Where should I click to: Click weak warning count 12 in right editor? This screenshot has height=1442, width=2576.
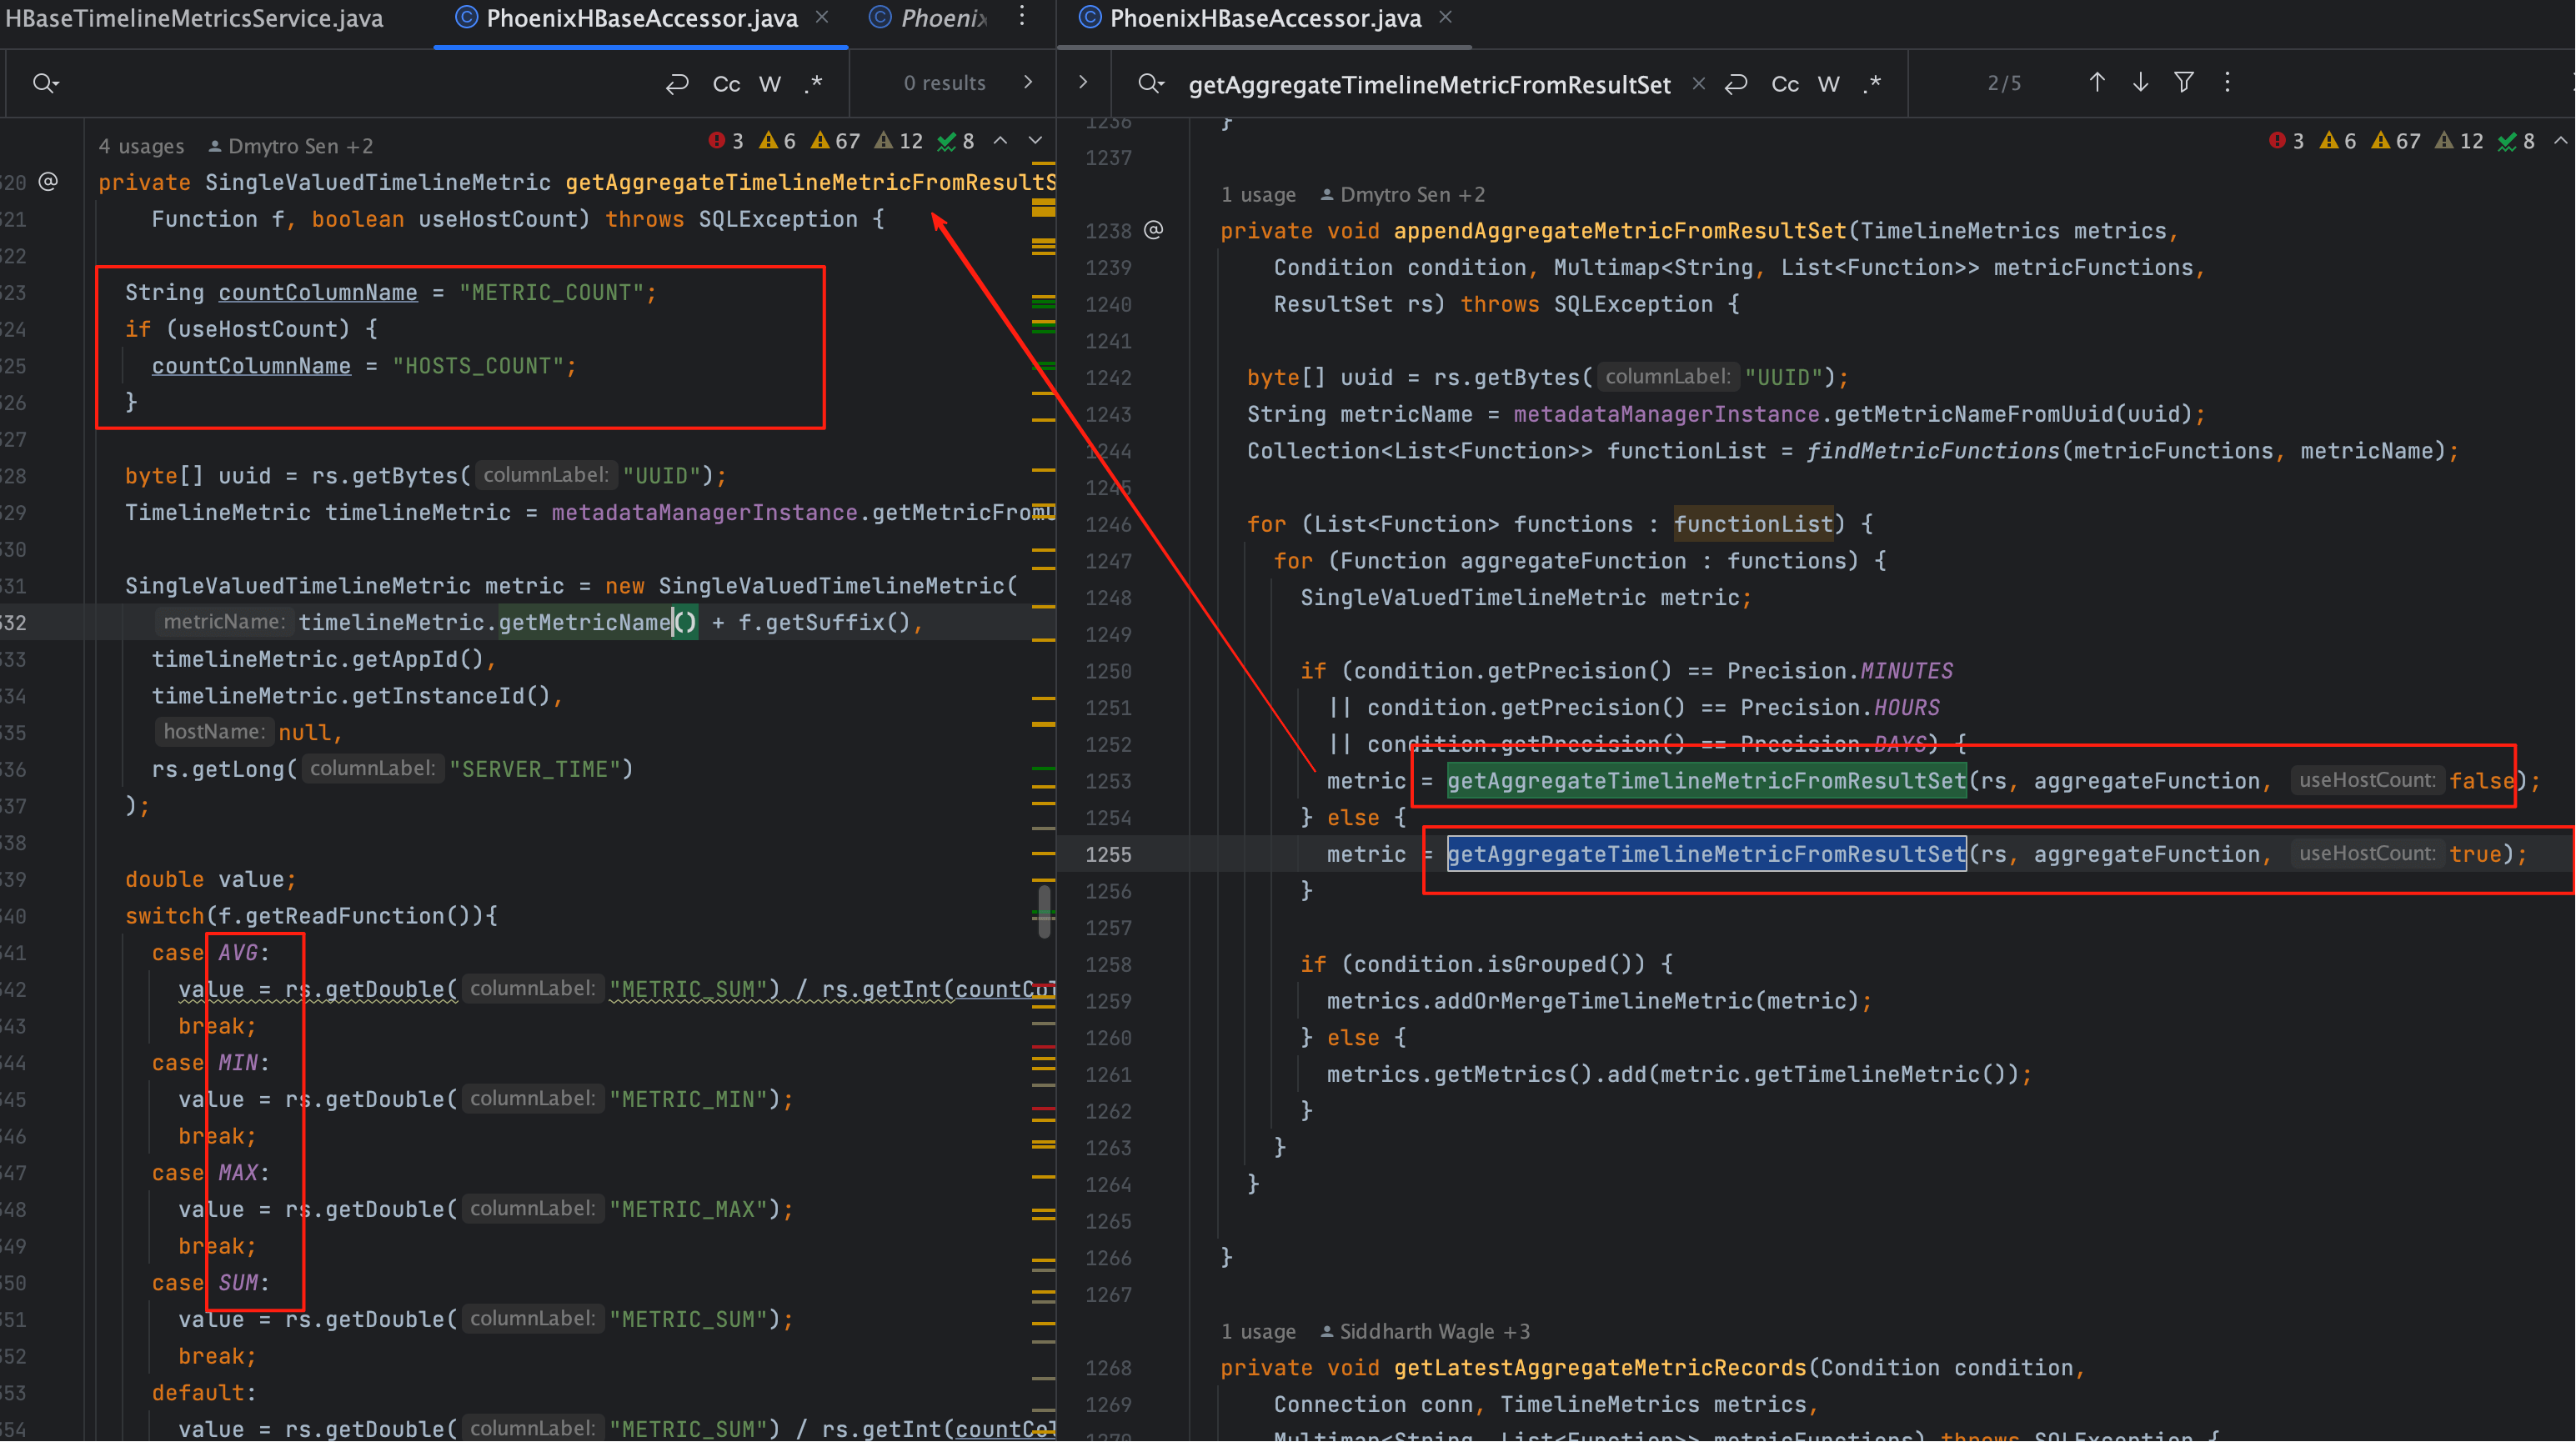tap(2460, 141)
